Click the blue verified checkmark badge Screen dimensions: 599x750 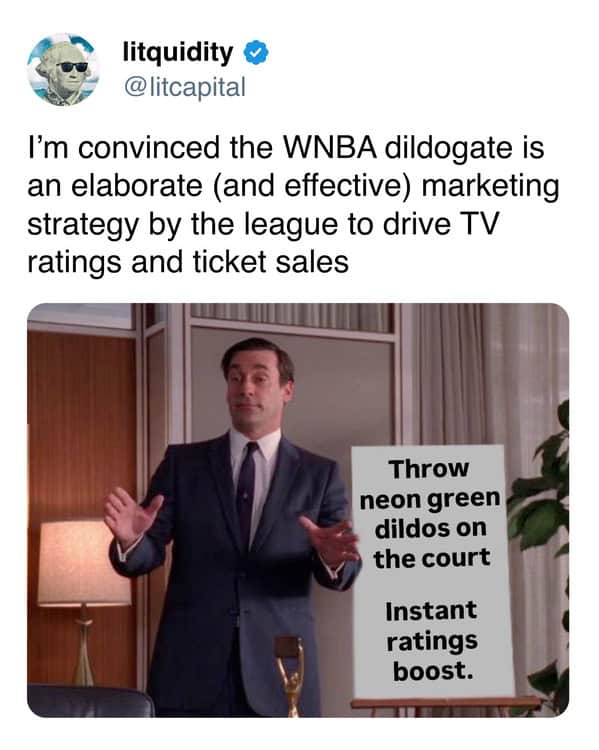point(256,53)
